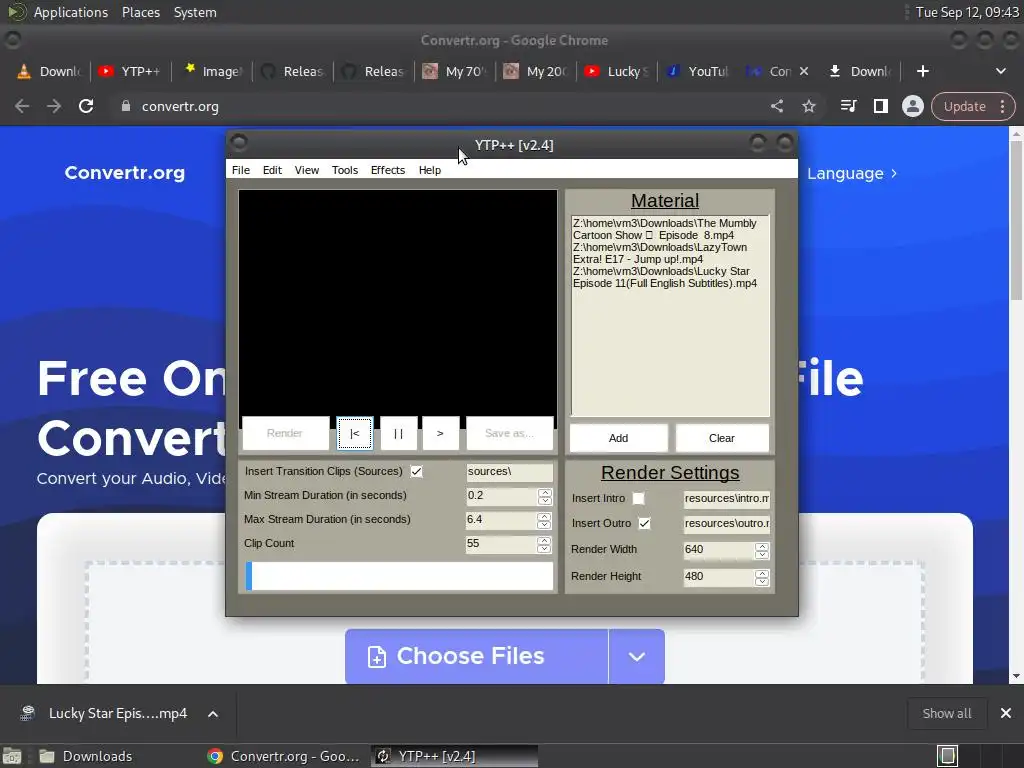Screen dimensions: 1024x768
Task: Expand Chrome tab search chevron
Action: tap(1000, 71)
